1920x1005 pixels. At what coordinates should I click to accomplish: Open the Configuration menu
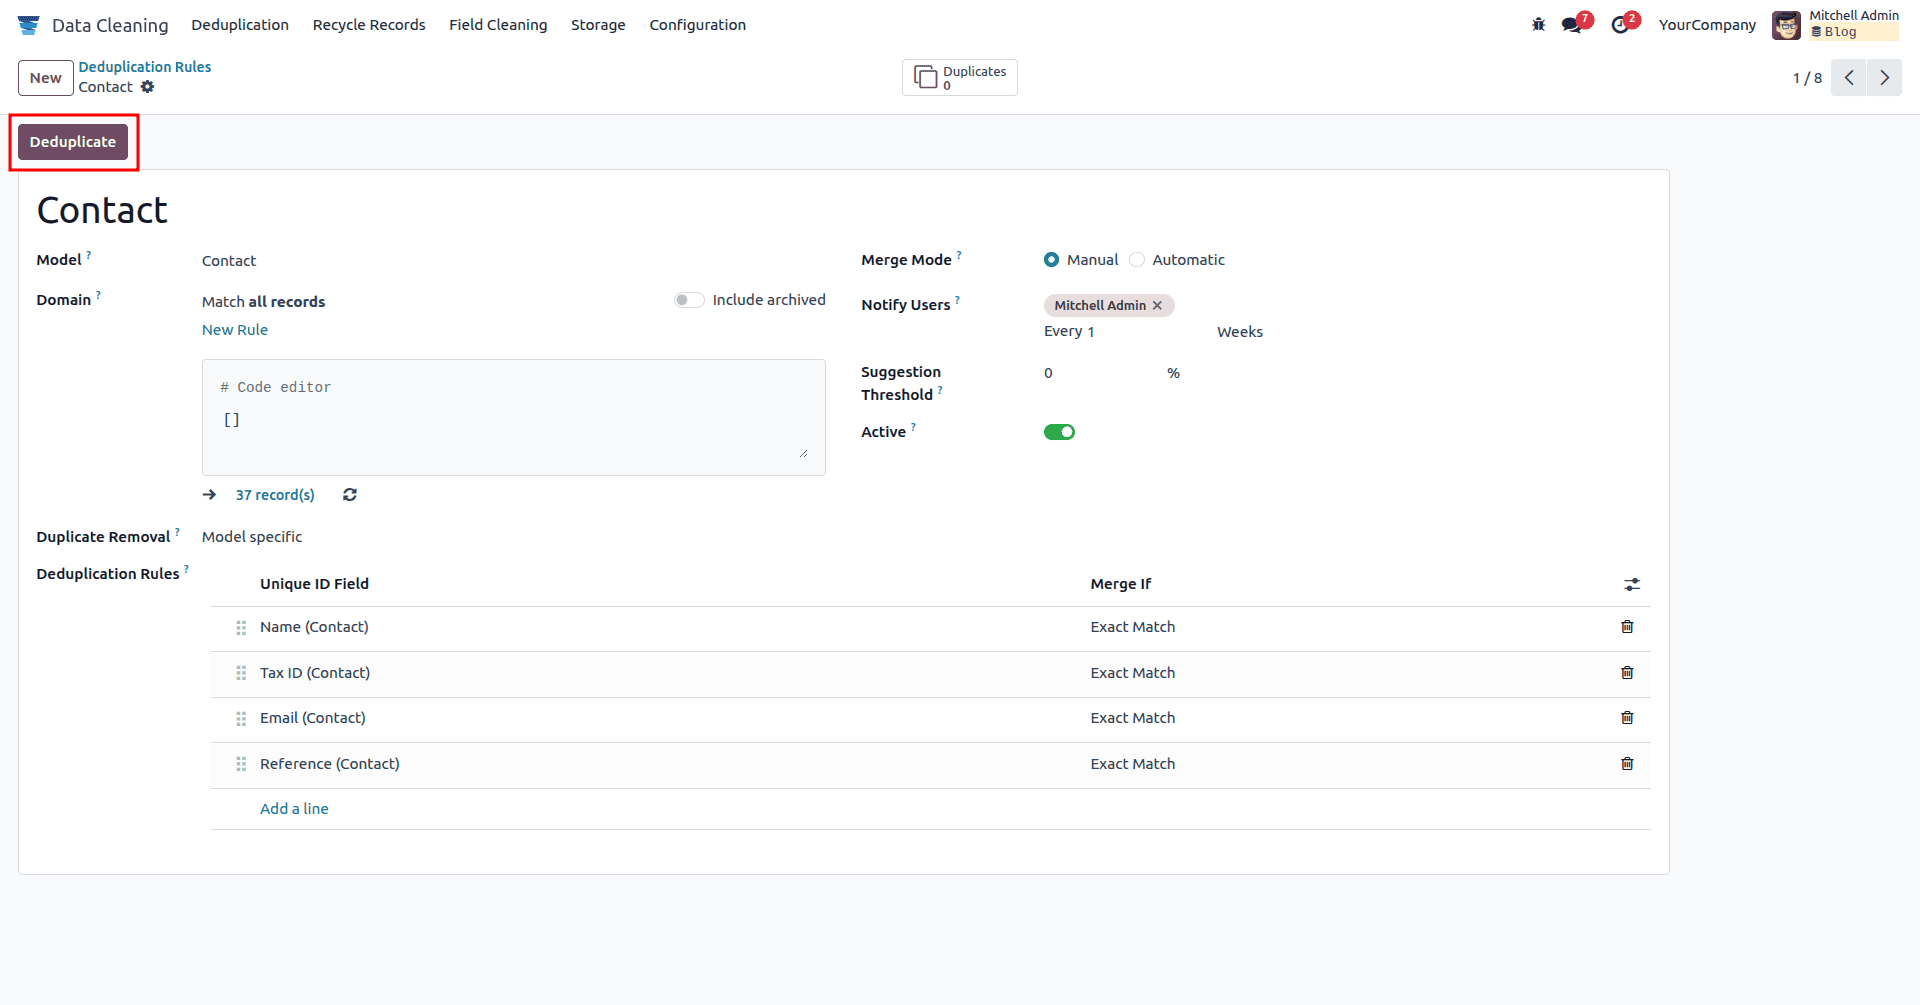coord(697,24)
